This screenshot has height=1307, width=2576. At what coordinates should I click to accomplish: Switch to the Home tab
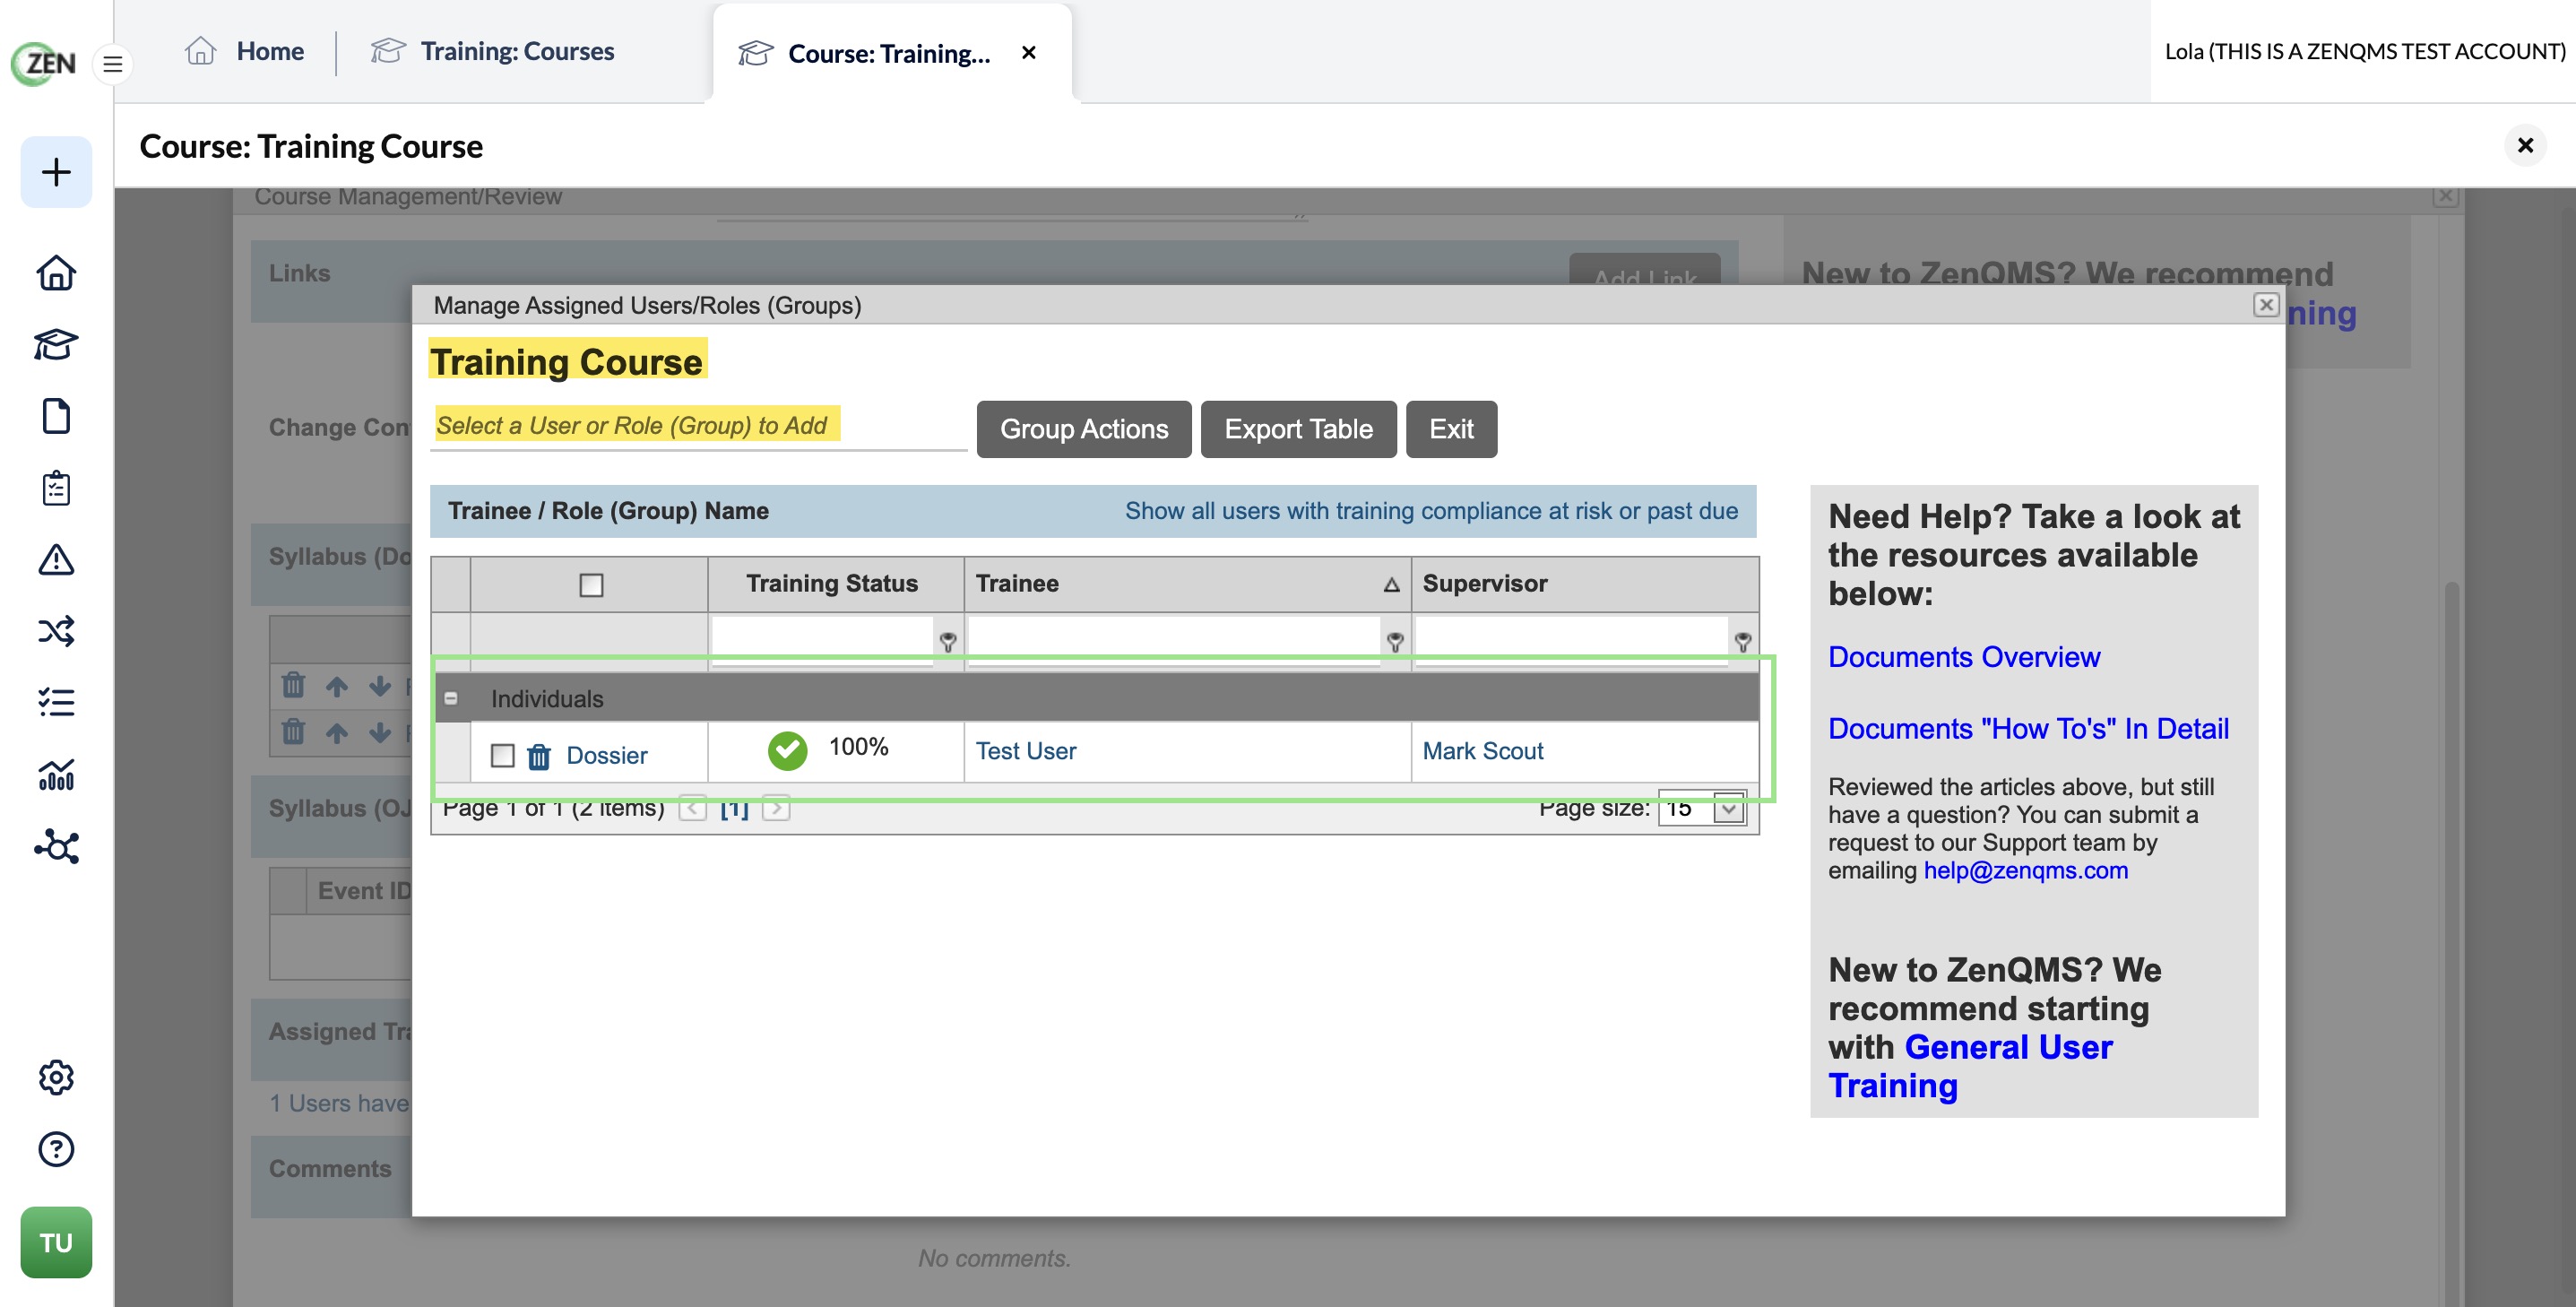click(245, 51)
